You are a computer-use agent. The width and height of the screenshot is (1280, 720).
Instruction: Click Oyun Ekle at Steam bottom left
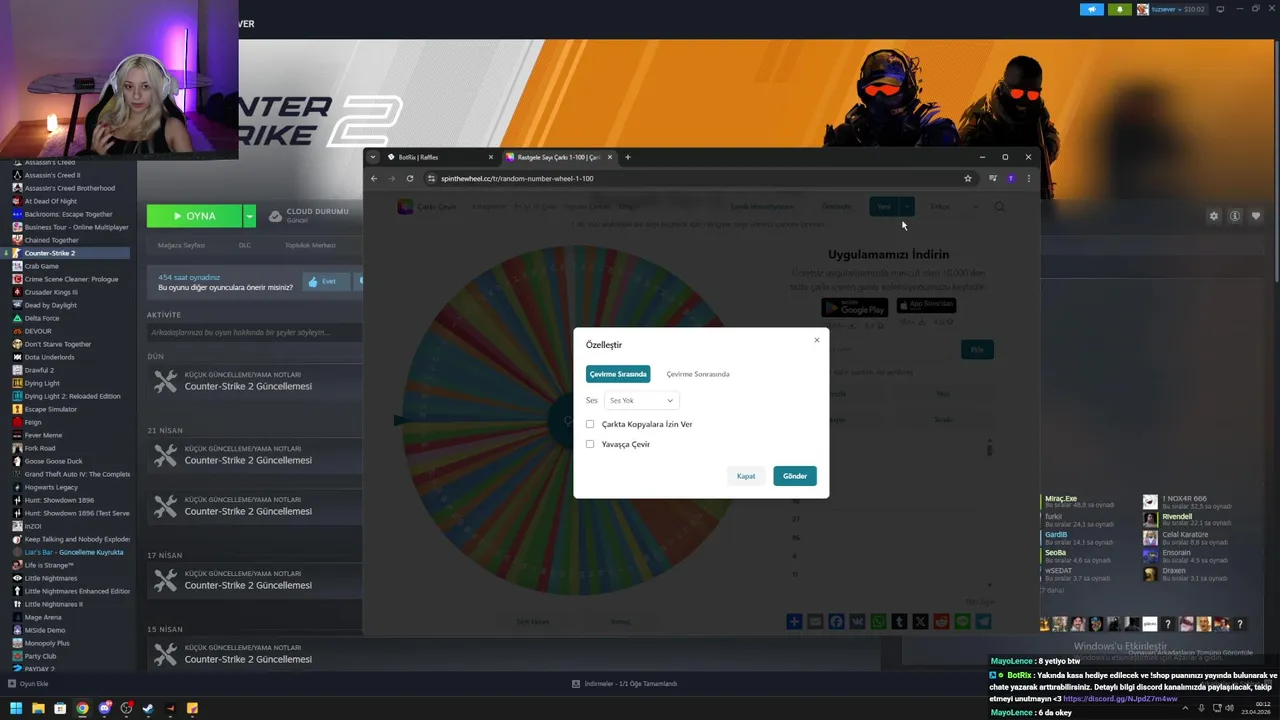(x=28, y=684)
